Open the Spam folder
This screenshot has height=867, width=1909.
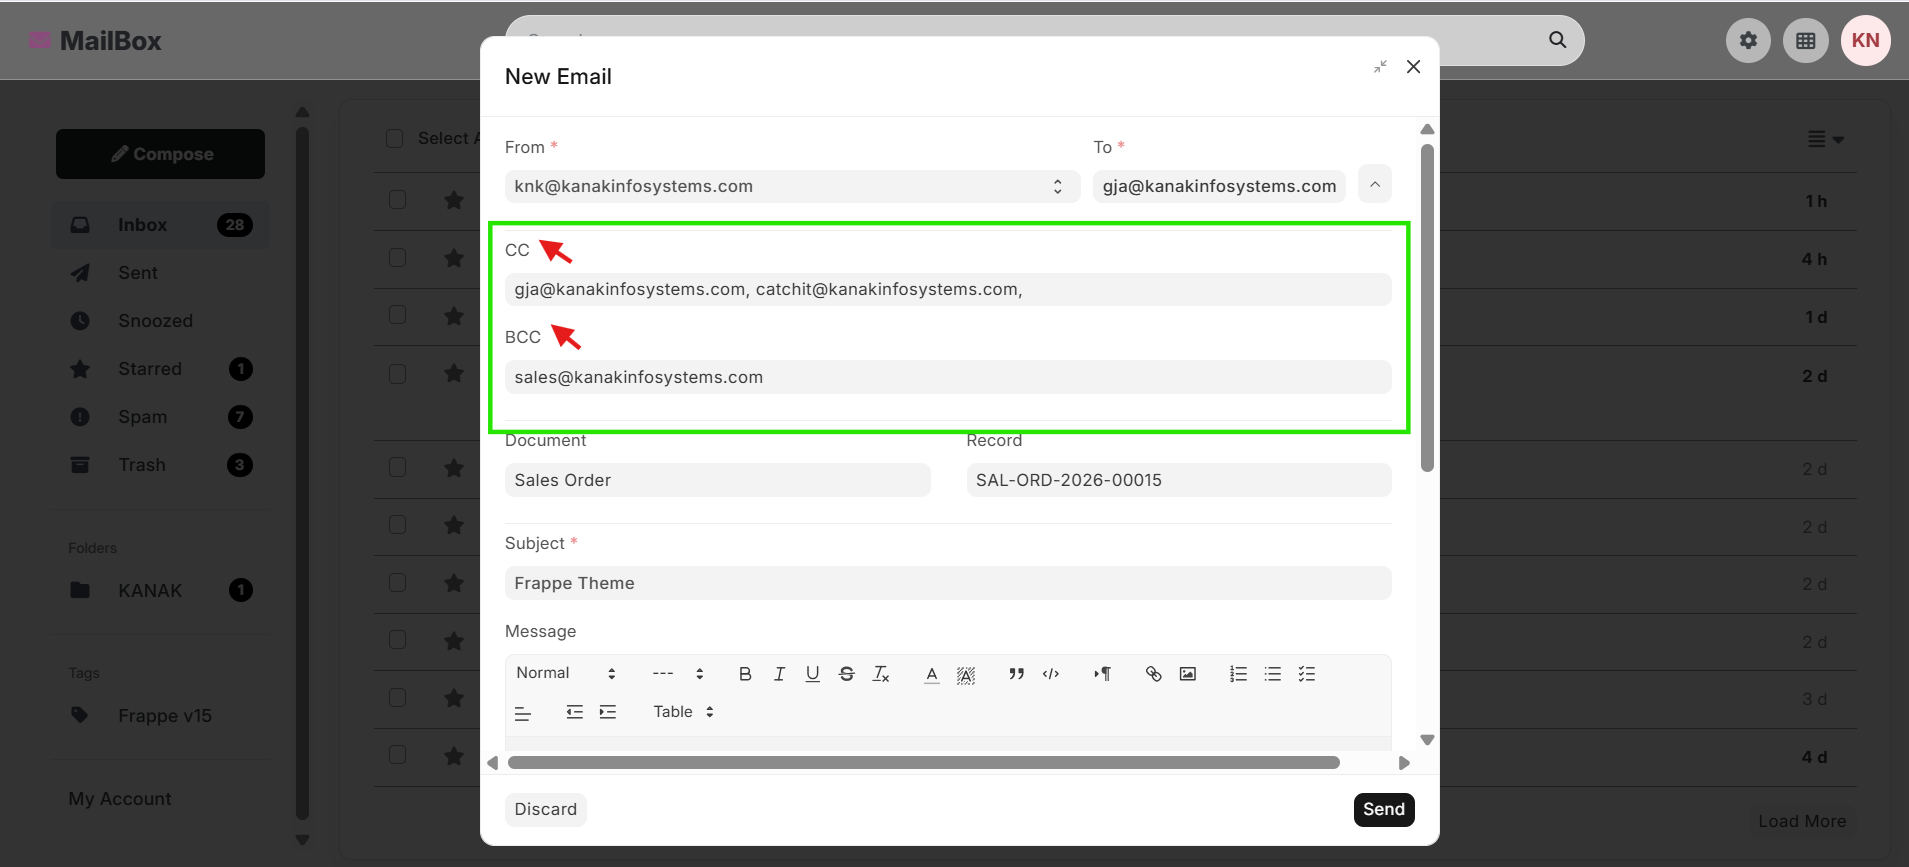143,417
